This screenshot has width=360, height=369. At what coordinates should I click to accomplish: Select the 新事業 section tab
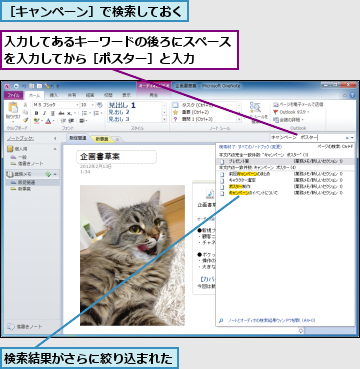coord(102,139)
